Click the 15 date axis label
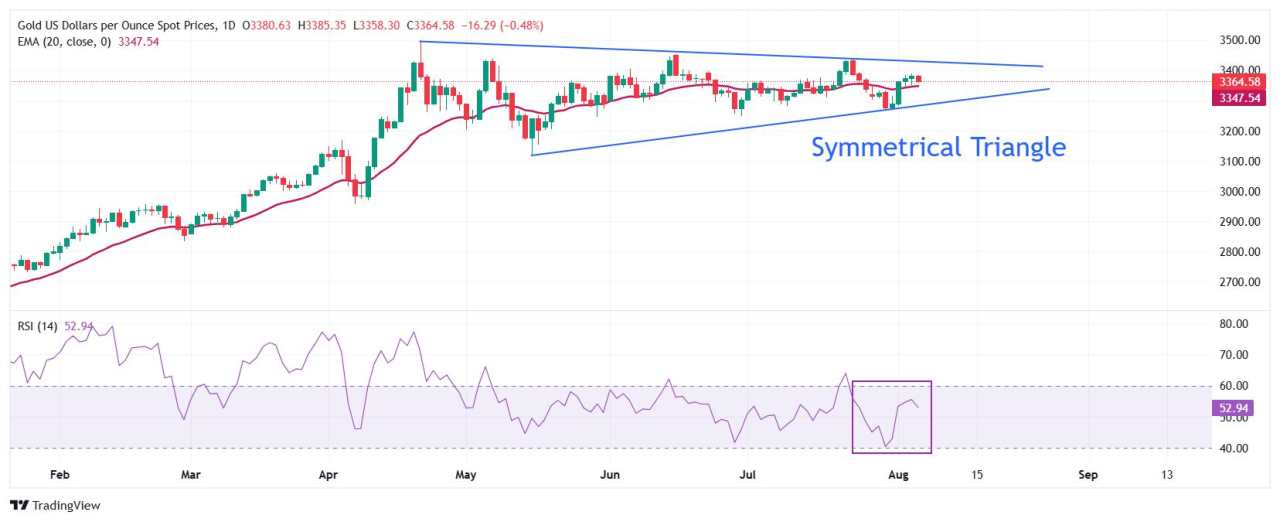 coord(977,475)
